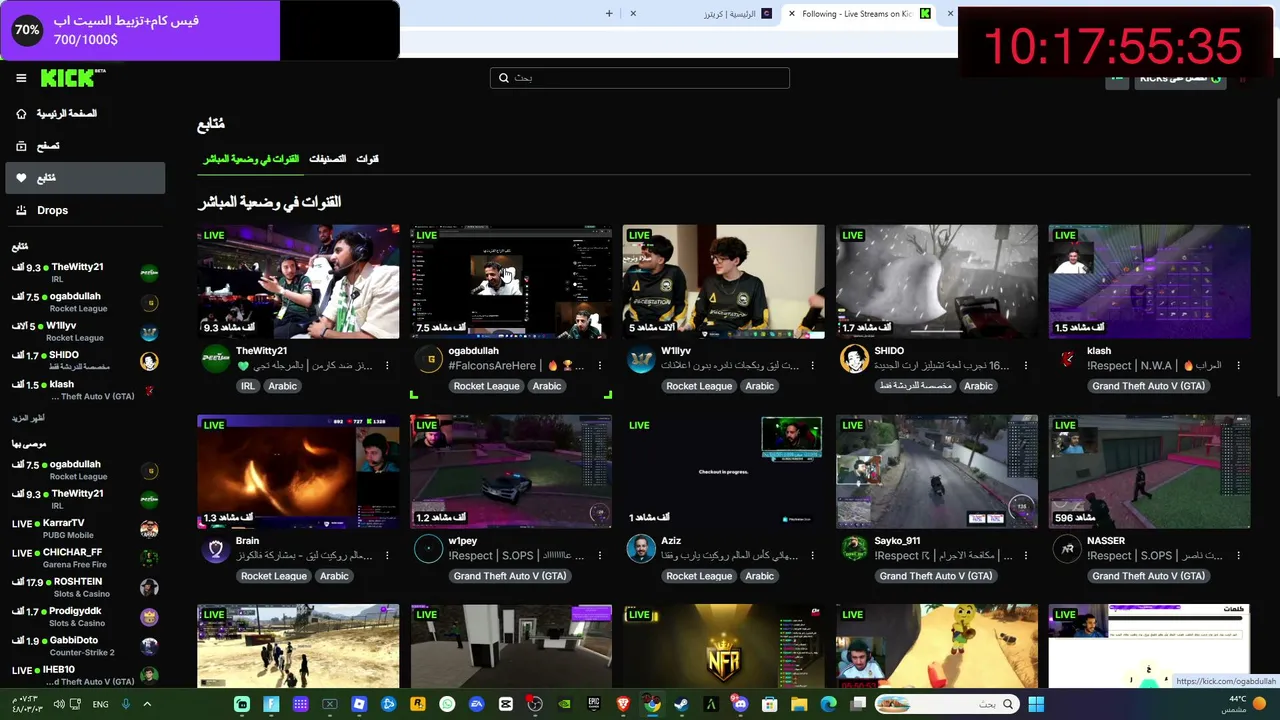Open Brave browser from the taskbar

(623, 704)
